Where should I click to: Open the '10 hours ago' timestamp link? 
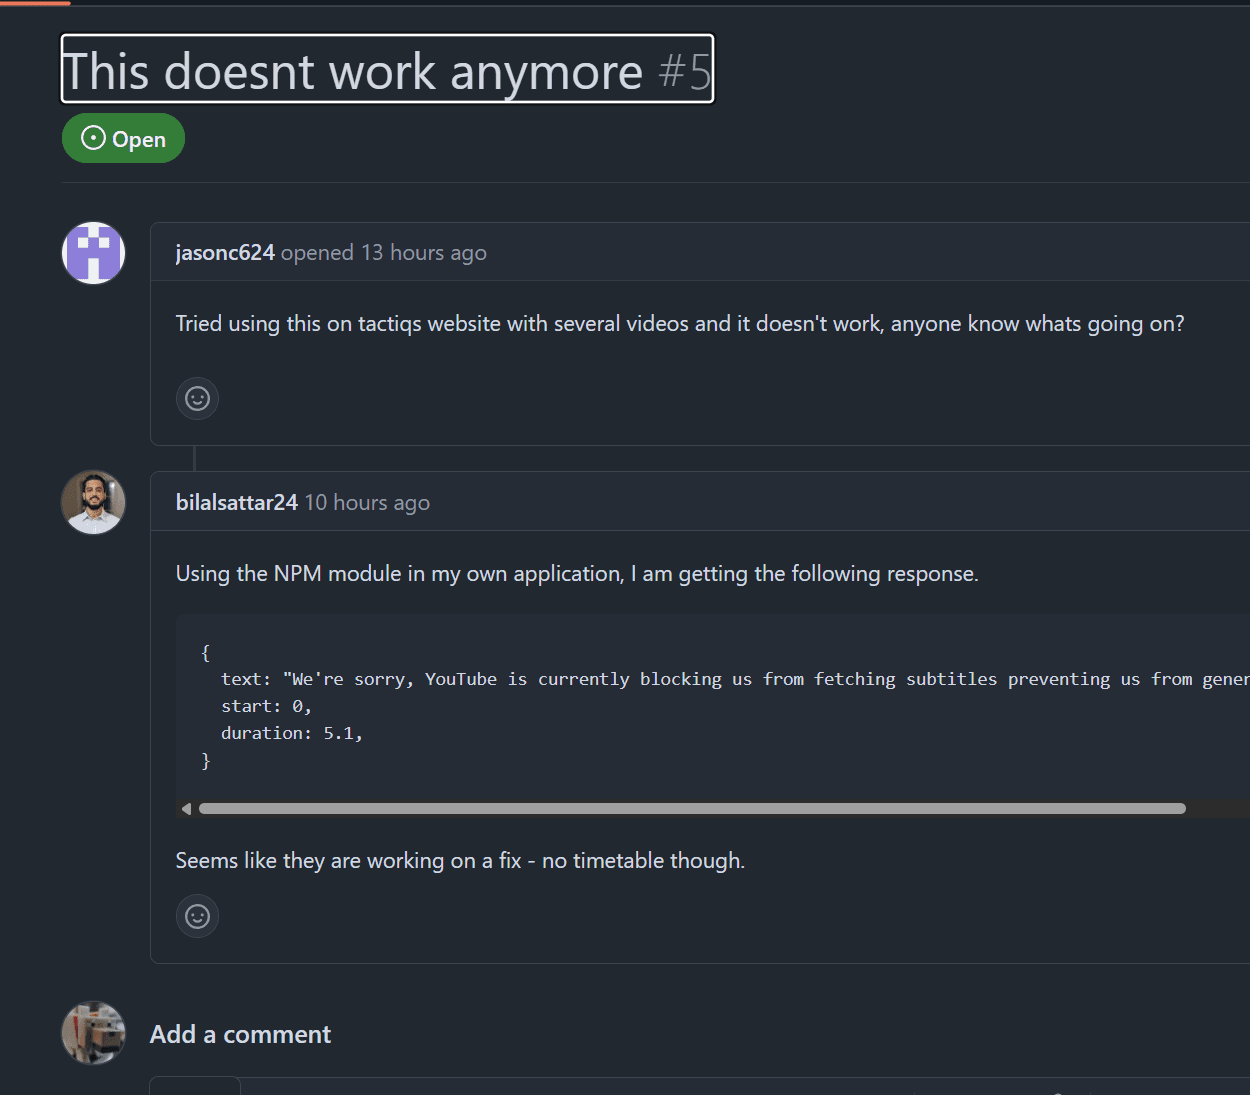click(367, 502)
